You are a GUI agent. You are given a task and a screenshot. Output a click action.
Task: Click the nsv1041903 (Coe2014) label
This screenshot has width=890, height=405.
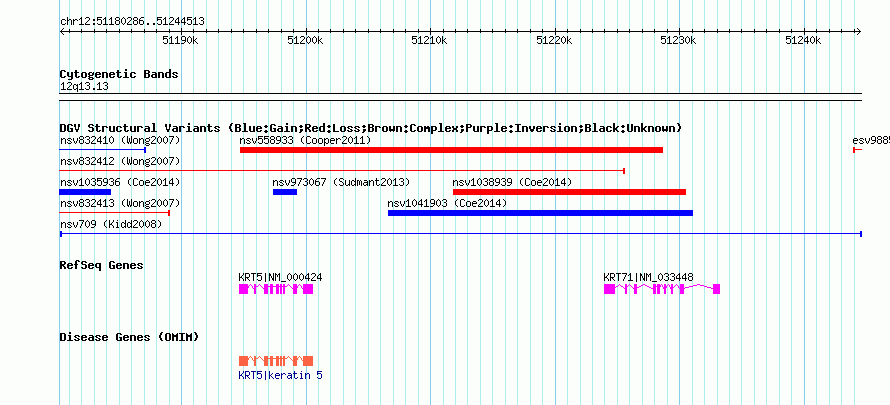[447, 203]
